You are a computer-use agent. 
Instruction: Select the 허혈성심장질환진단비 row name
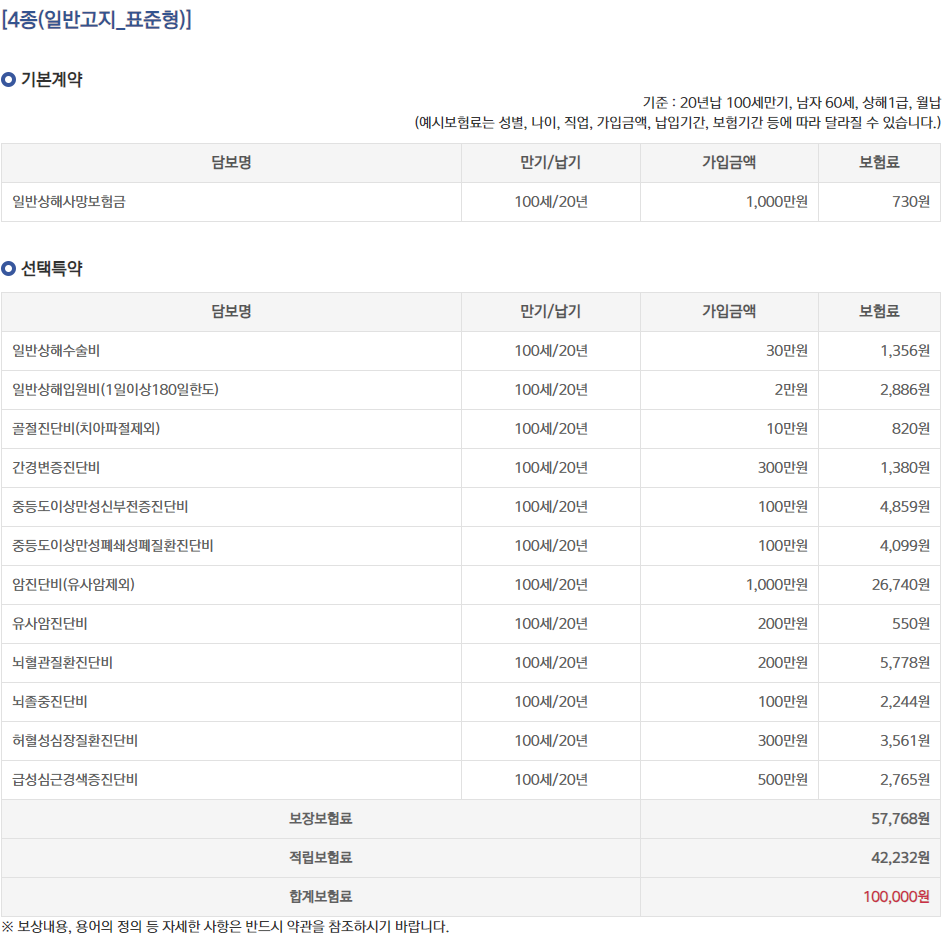tap(75, 740)
